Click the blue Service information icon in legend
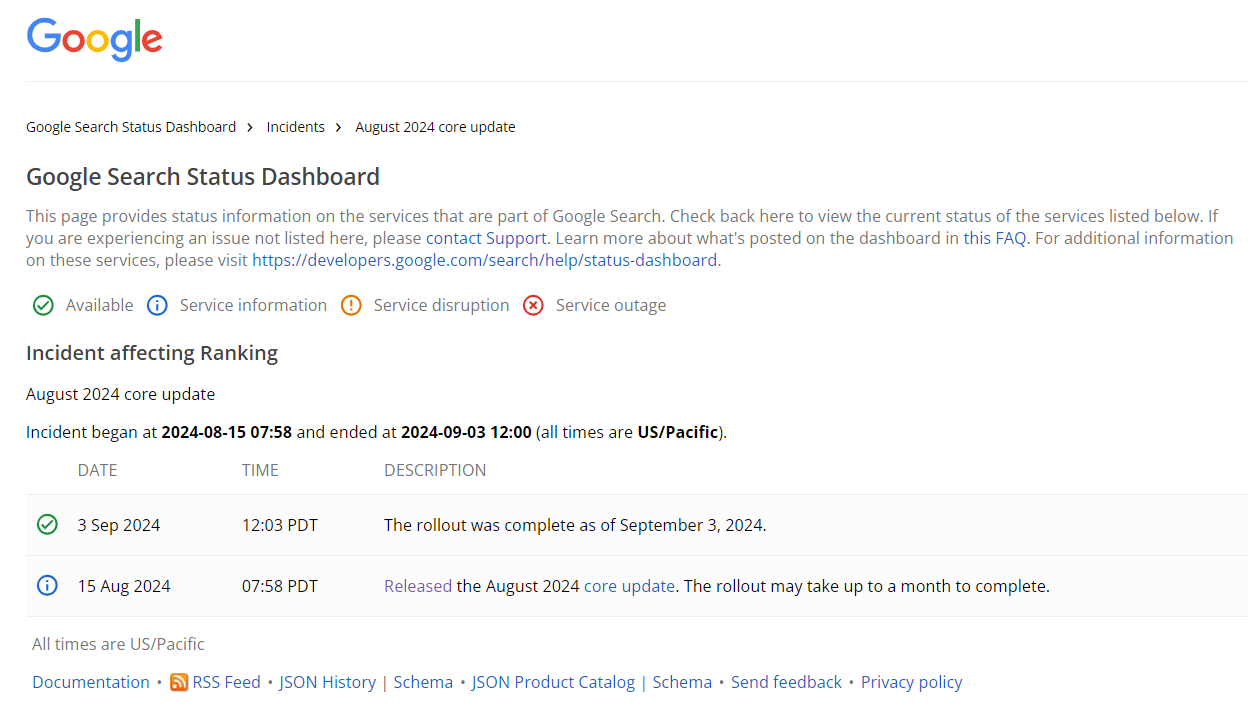This screenshot has height=714, width=1257. (x=157, y=305)
